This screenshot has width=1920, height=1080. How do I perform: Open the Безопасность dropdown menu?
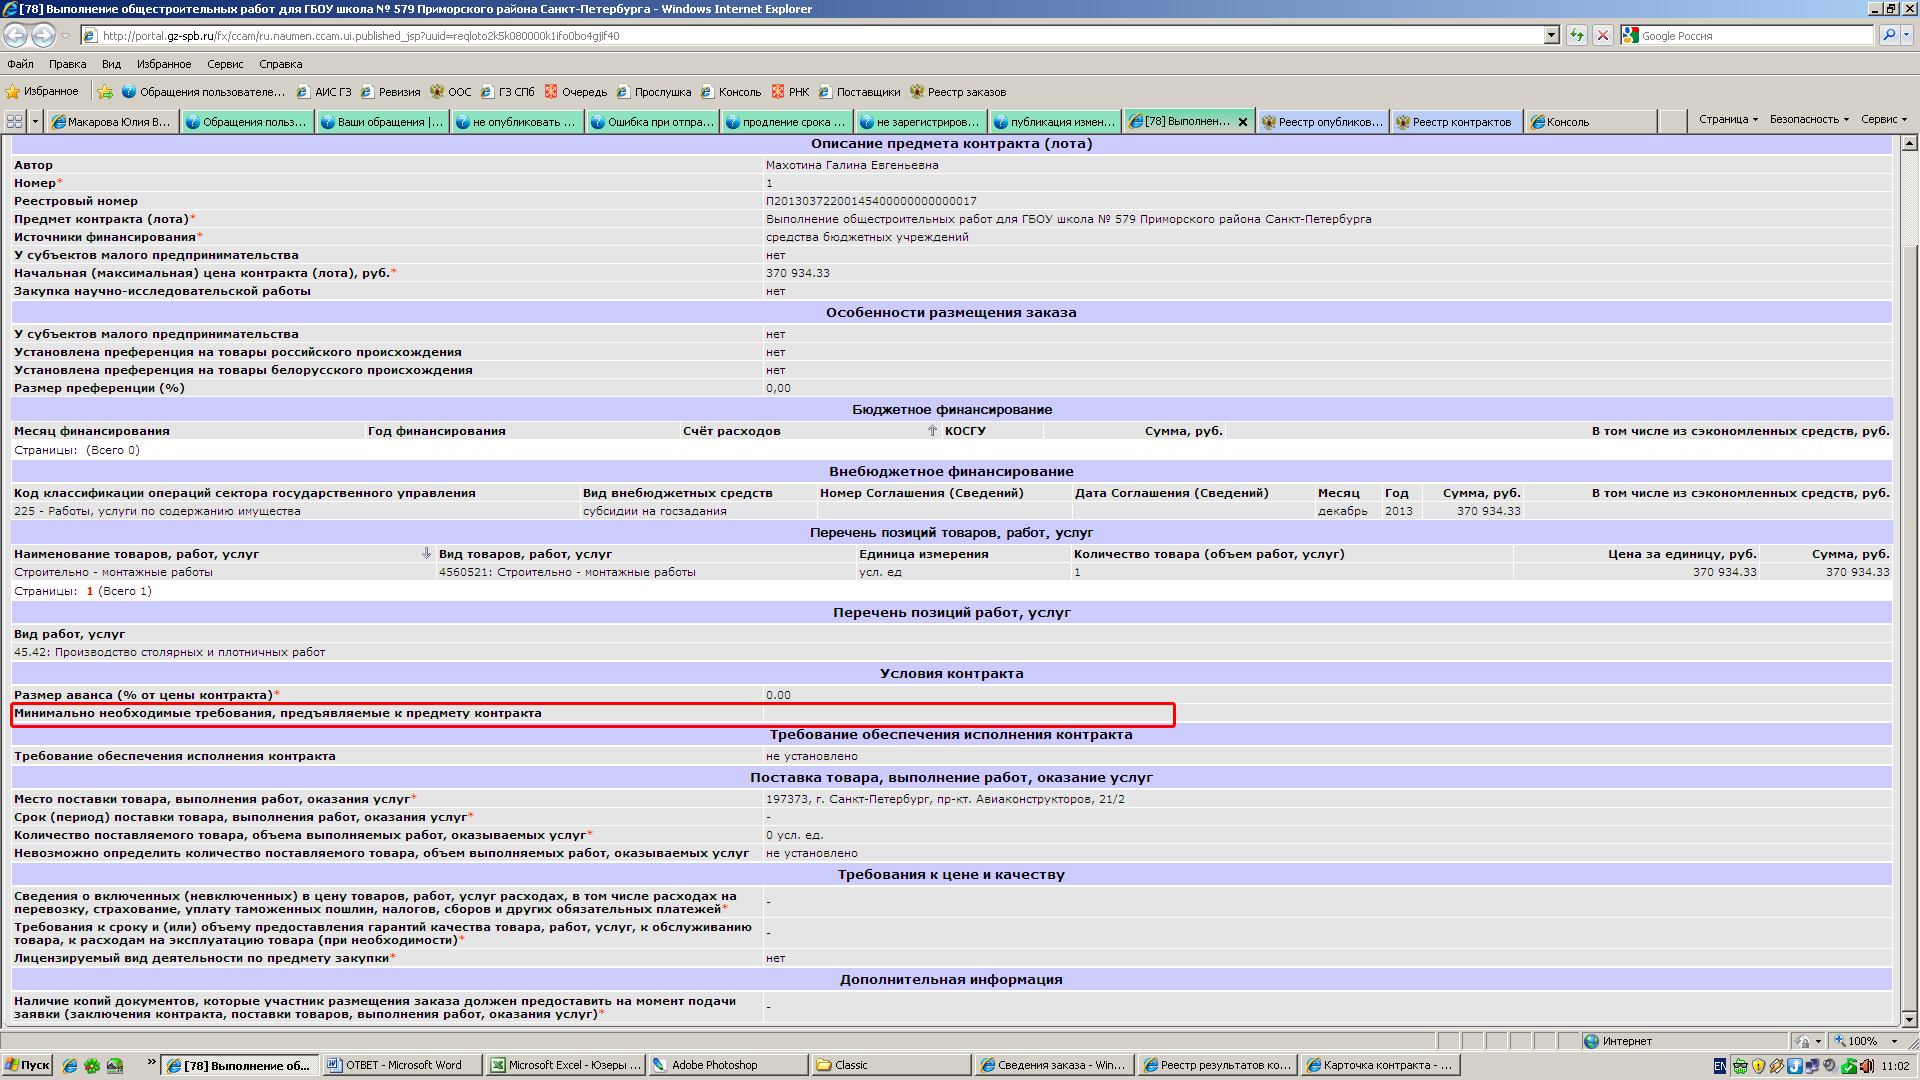pos(1808,119)
